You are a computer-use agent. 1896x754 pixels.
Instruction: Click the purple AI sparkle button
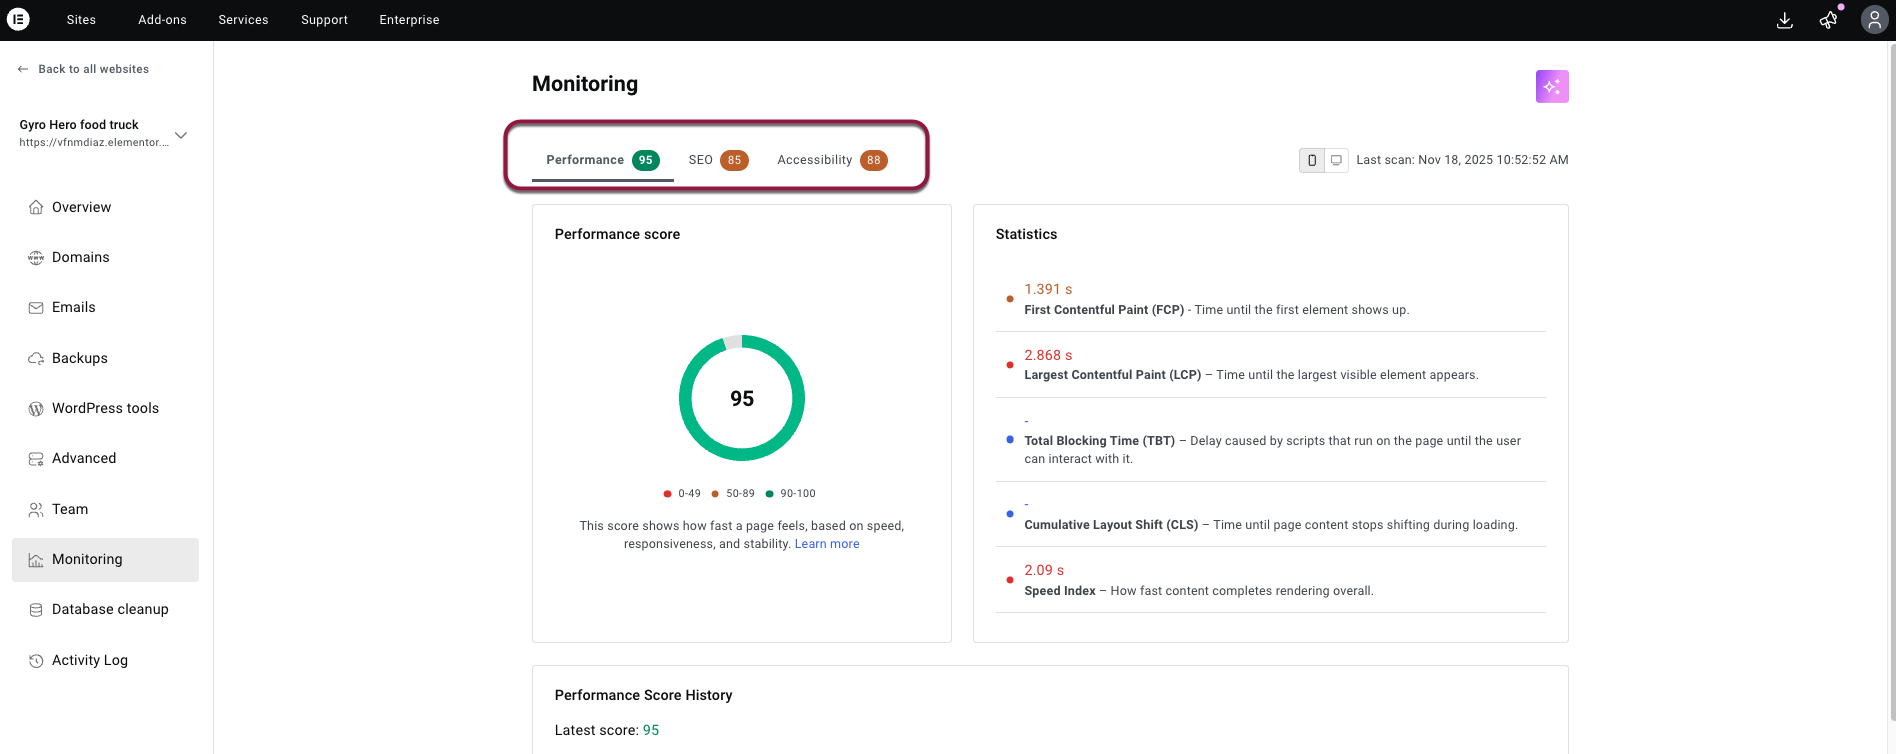(x=1551, y=87)
